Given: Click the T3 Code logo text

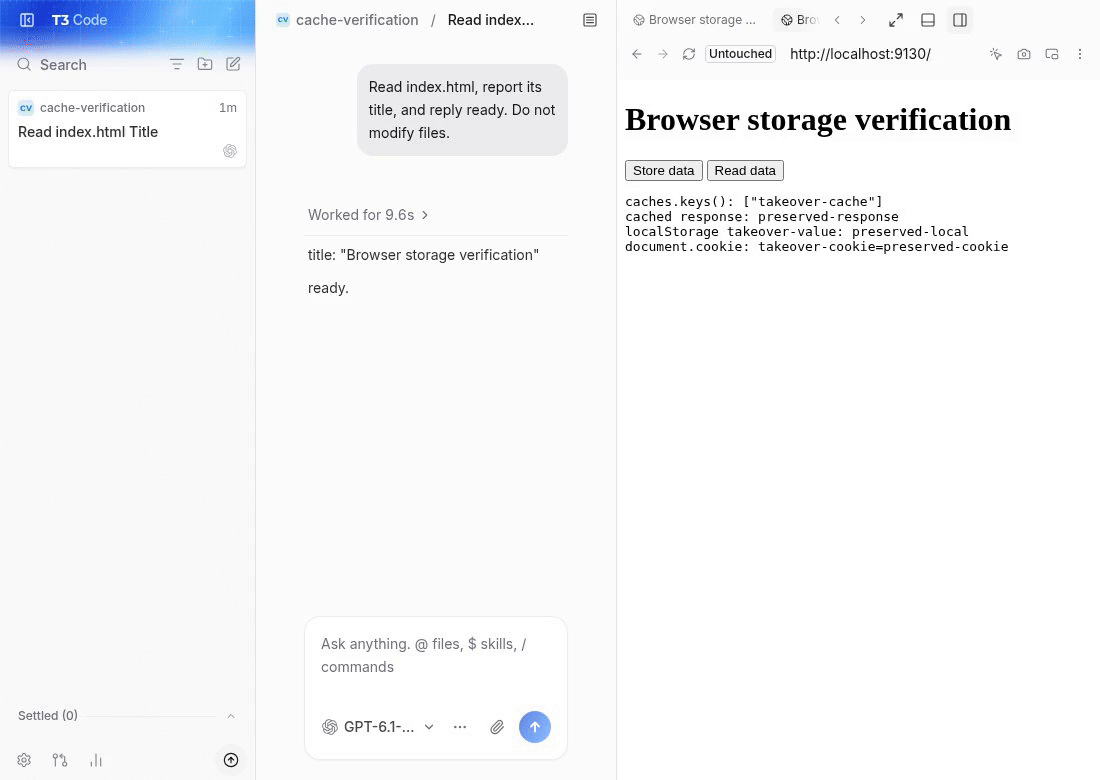Looking at the screenshot, I should 79,20.
